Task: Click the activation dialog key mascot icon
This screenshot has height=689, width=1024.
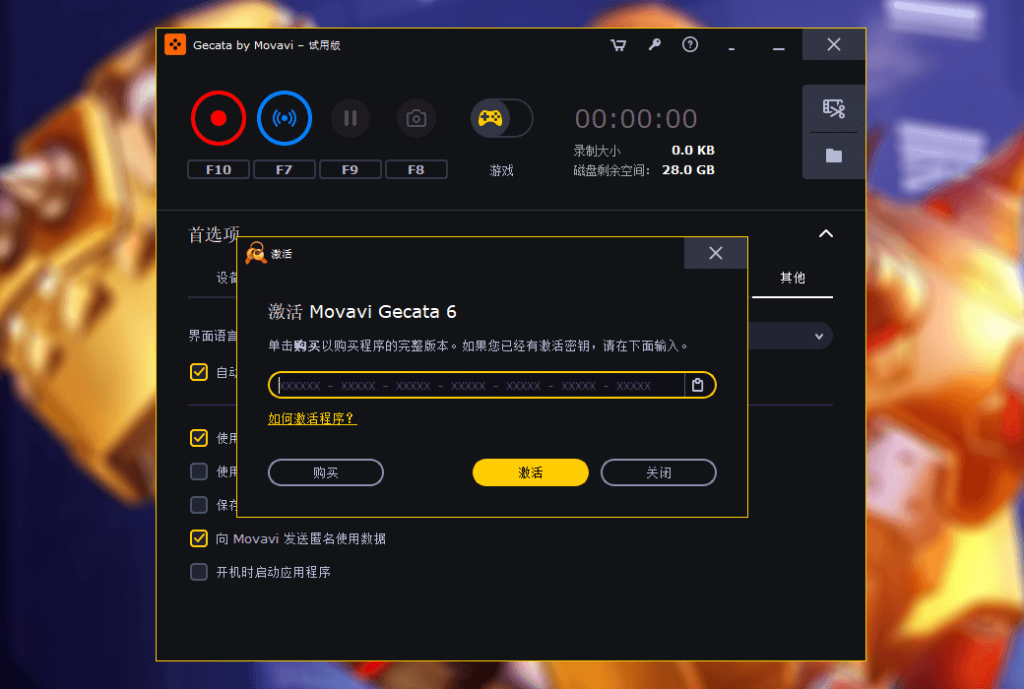Action: [256, 253]
